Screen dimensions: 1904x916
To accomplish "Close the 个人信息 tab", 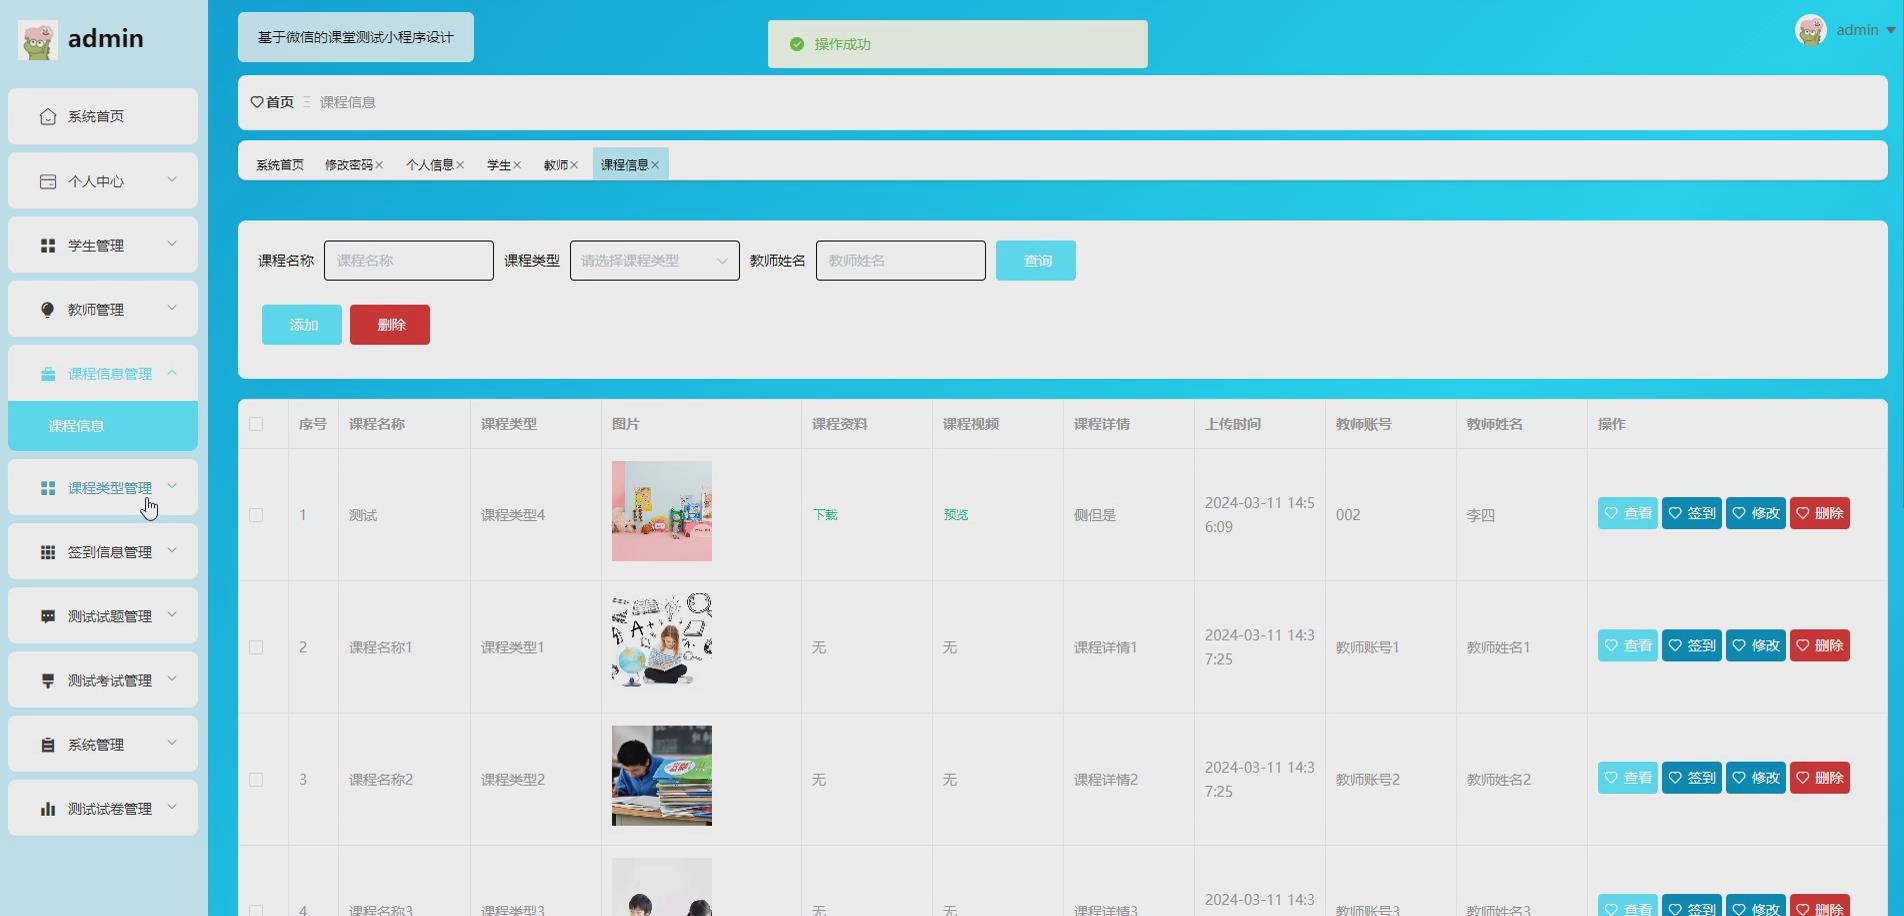I will coord(460,165).
